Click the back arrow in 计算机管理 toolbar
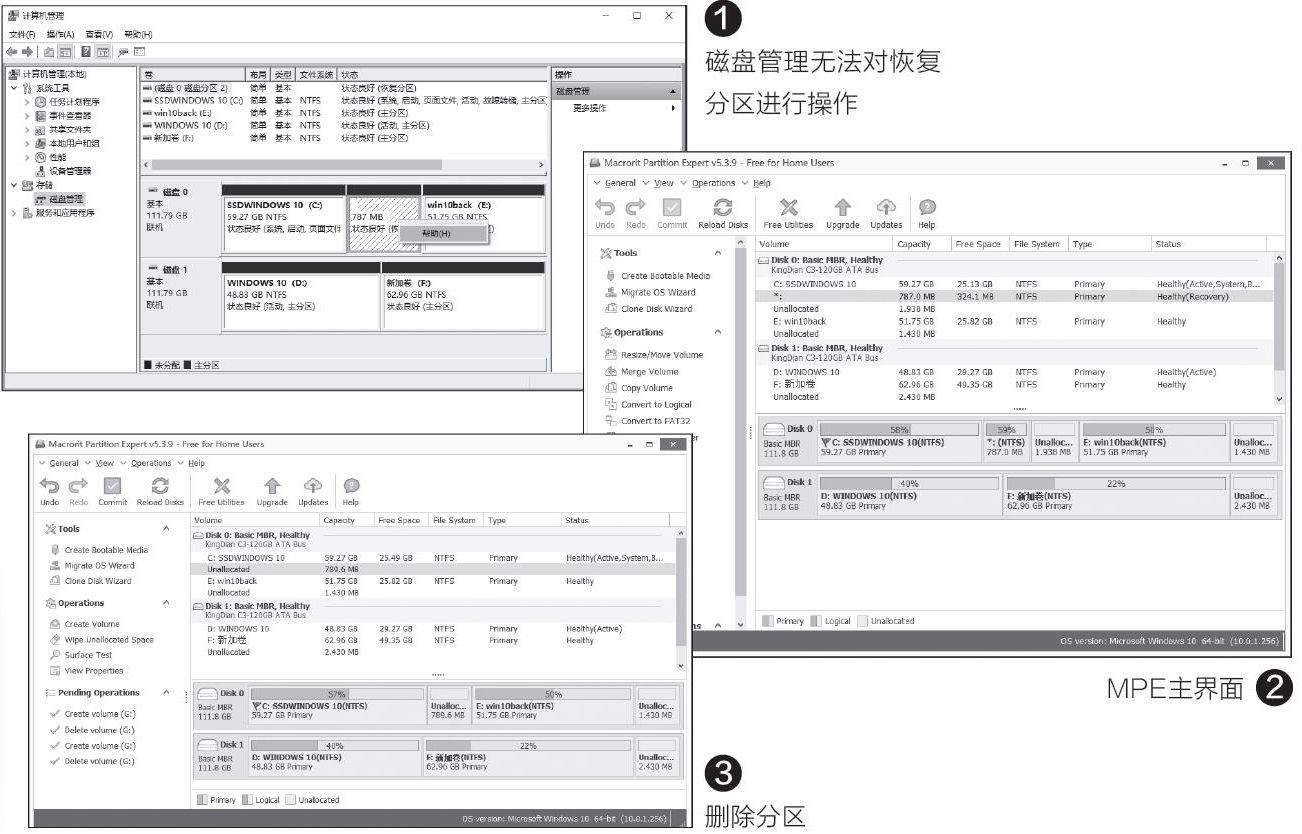1302x834 pixels. (13, 51)
